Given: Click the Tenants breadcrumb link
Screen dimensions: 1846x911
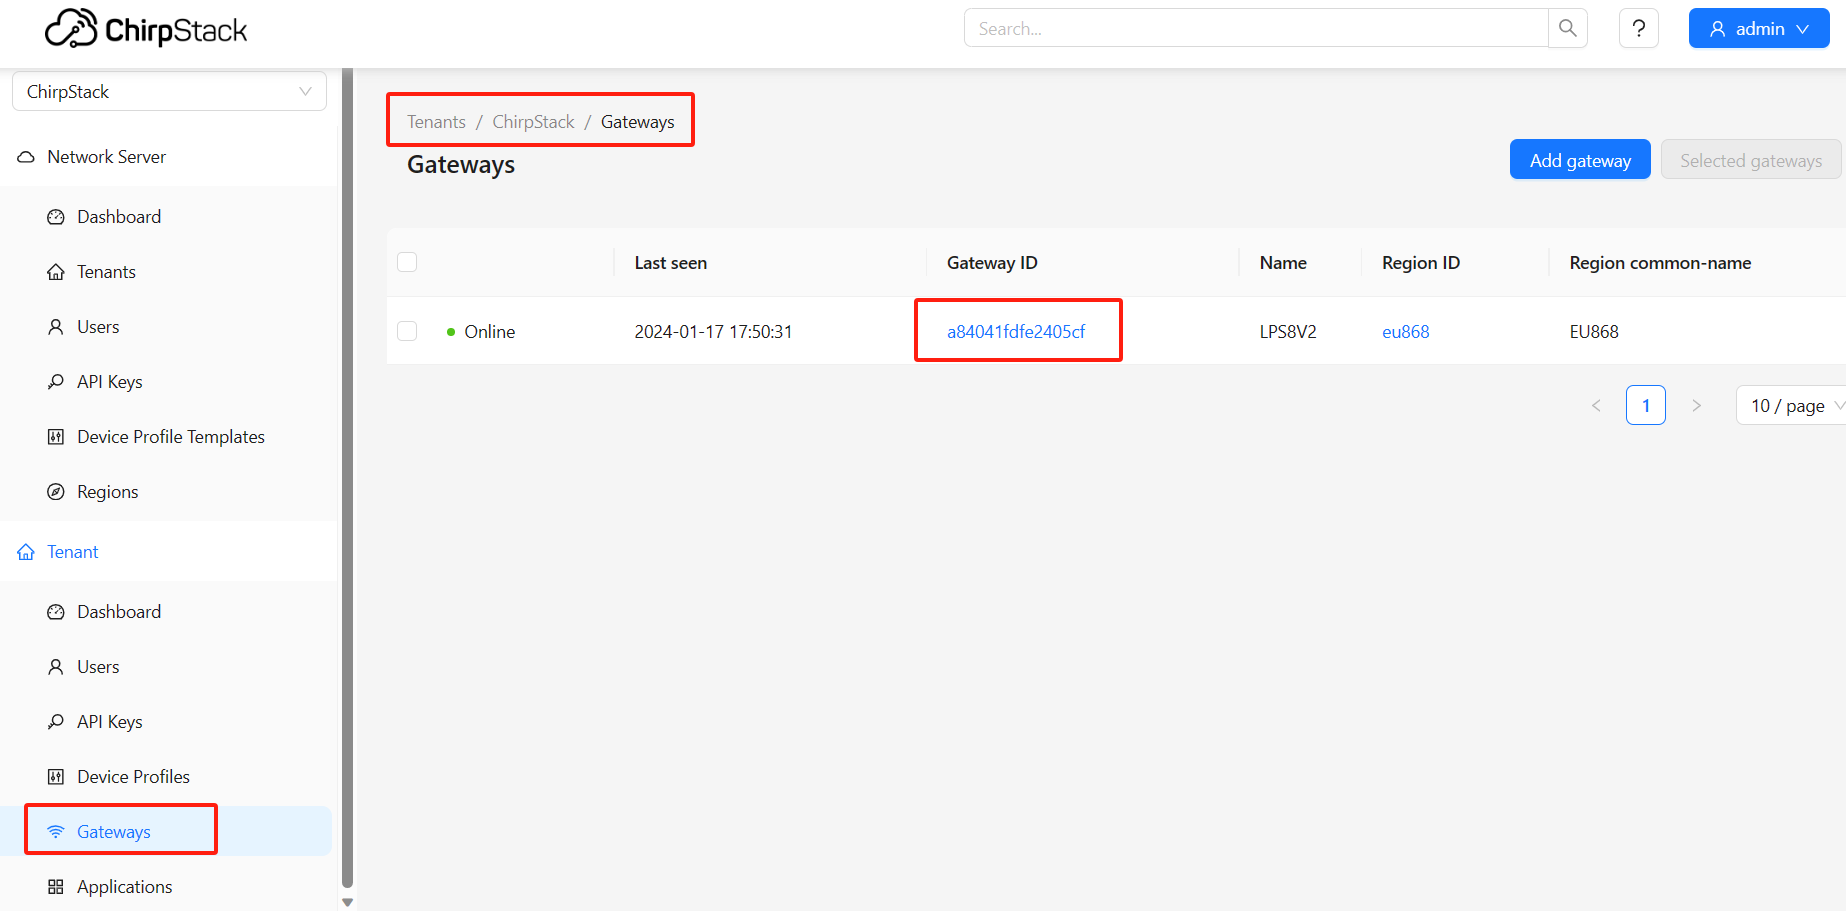Looking at the screenshot, I should 436,121.
